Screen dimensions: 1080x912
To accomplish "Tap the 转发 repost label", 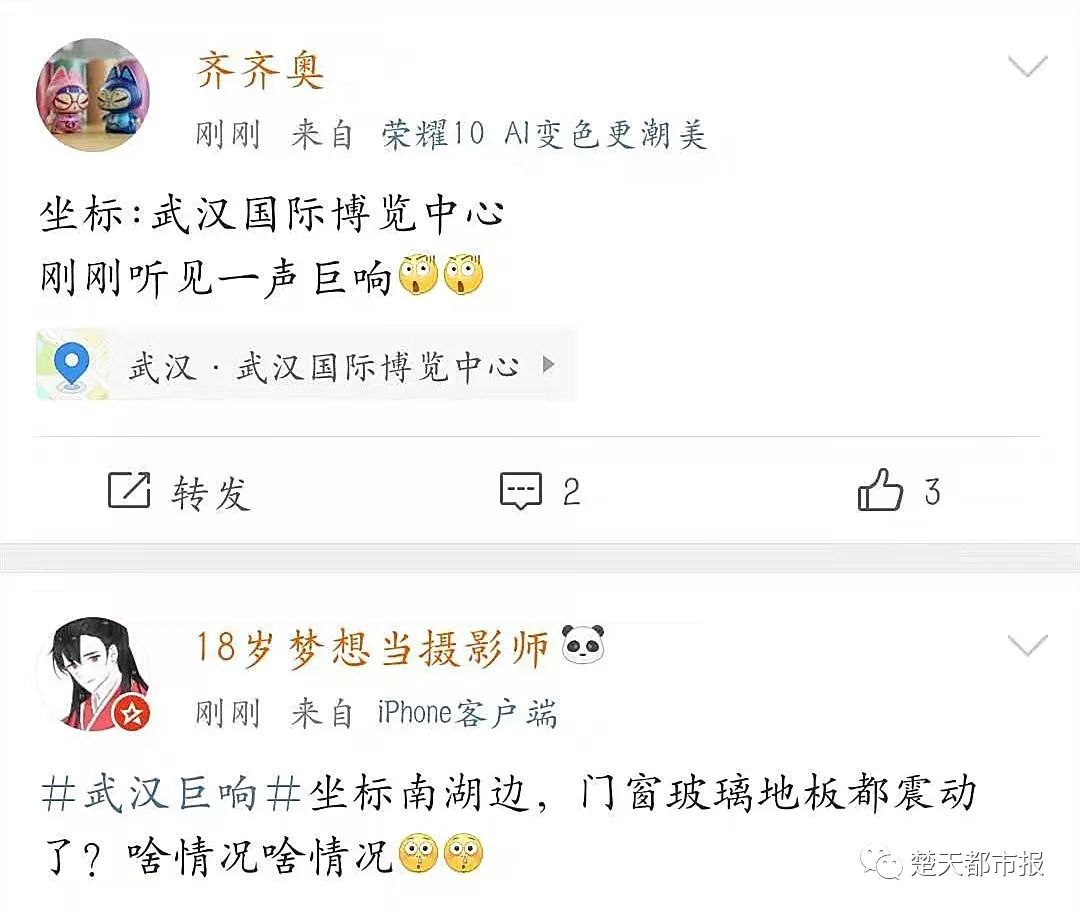I will coord(211,493).
